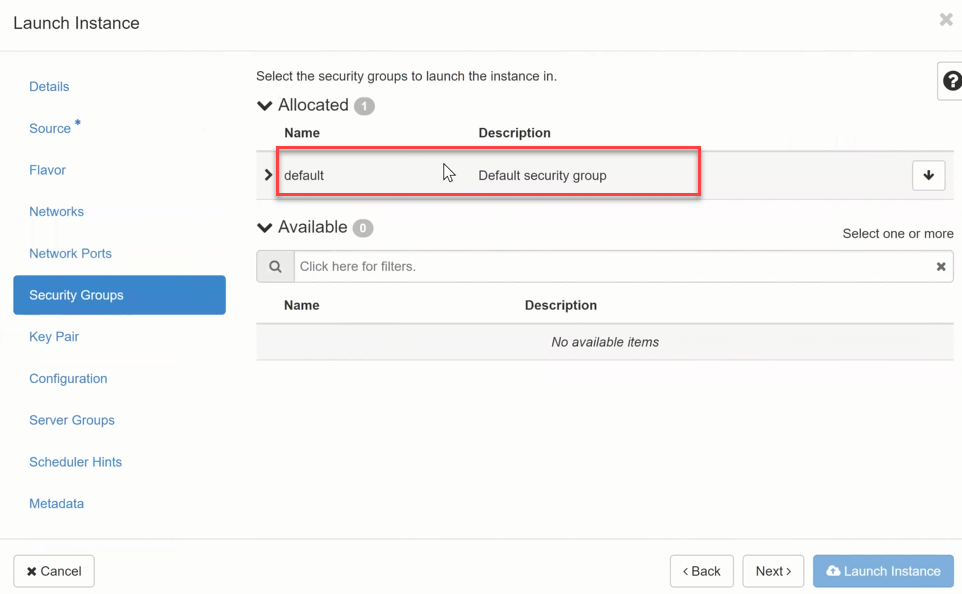This screenshot has width=962, height=594.
Task: Remove default security group using down arrow
Action: (928, 175)
